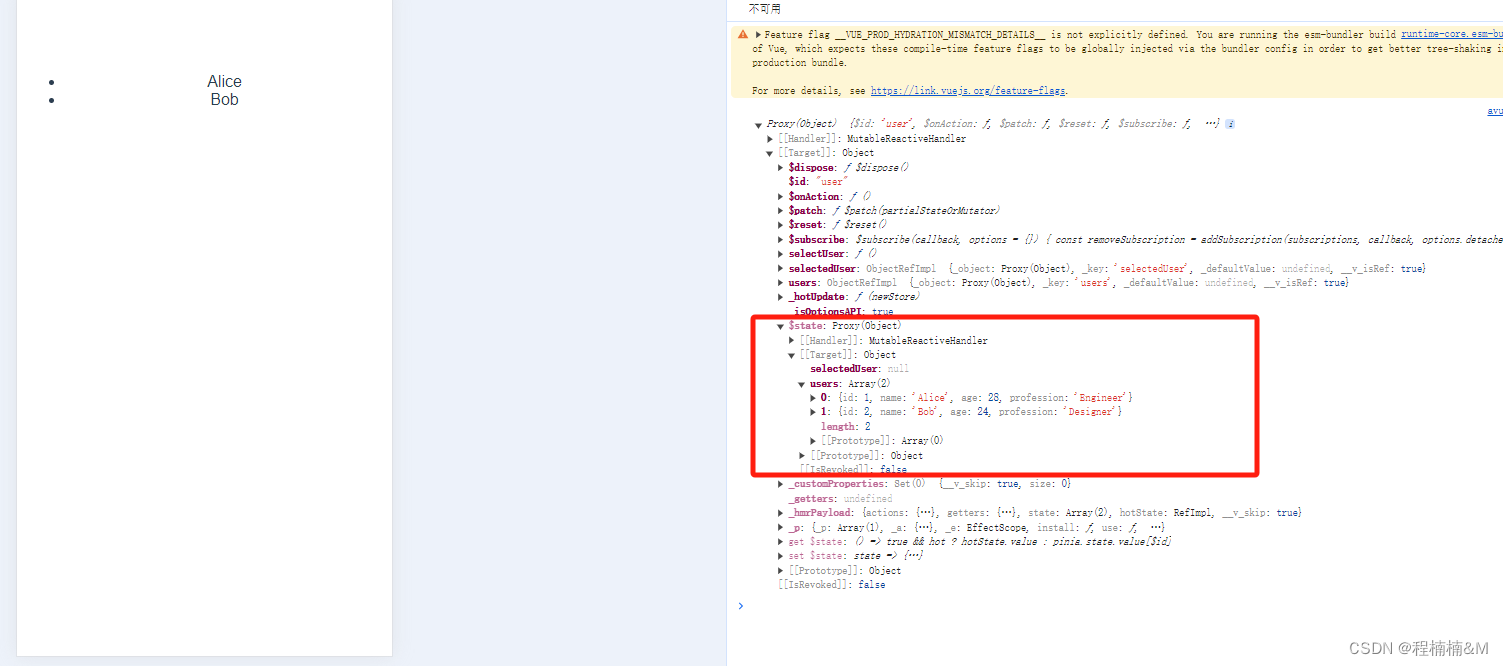Click Bob in the page list

click(224, 100)
